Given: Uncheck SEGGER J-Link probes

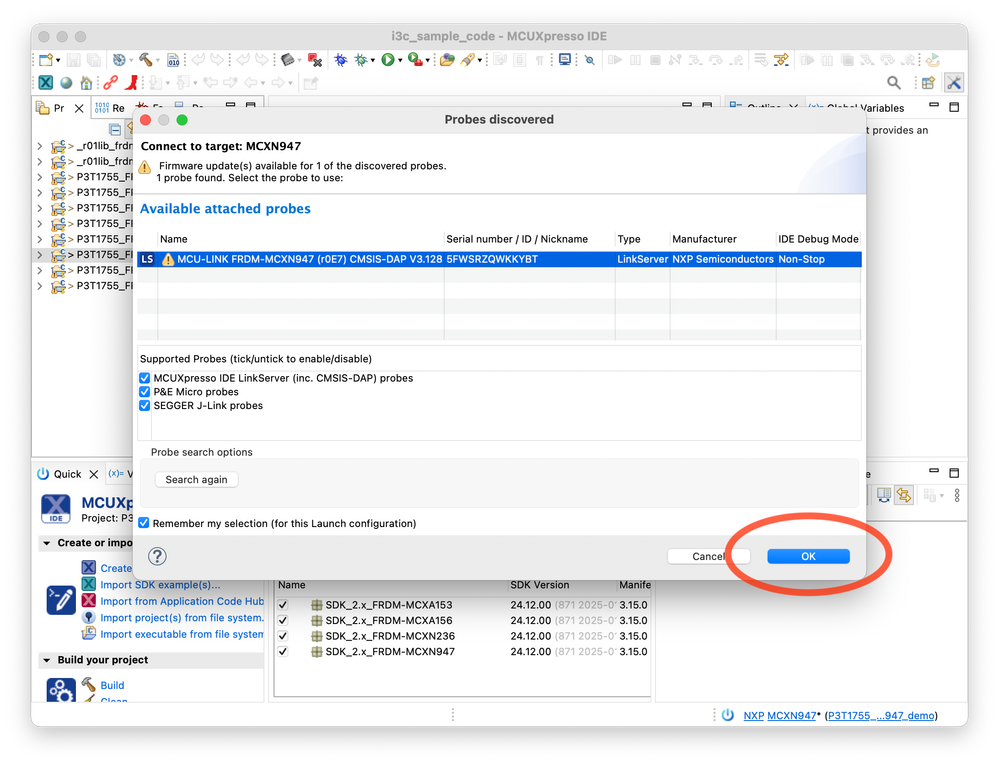Looking at the screenshot, I should 145,406.
